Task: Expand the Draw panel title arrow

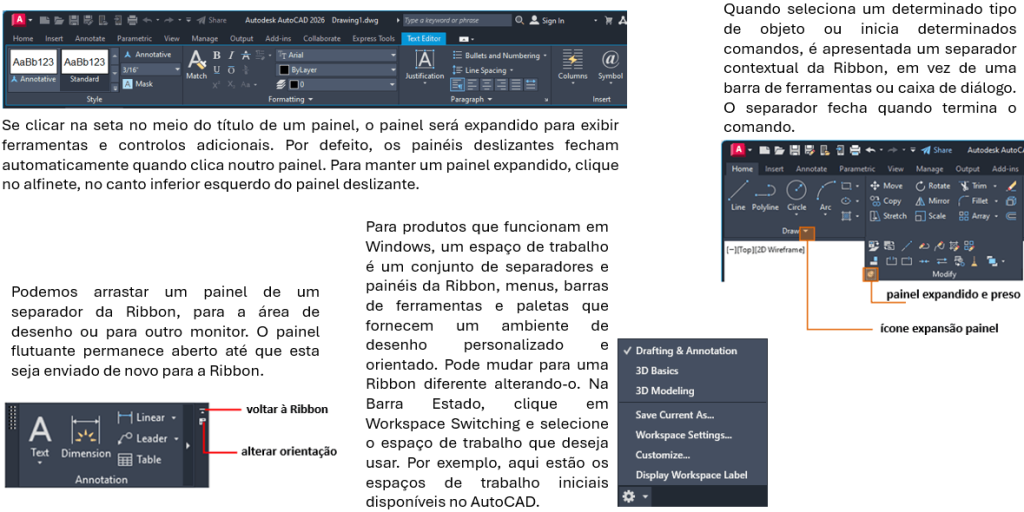Action: tap(806, 232)
